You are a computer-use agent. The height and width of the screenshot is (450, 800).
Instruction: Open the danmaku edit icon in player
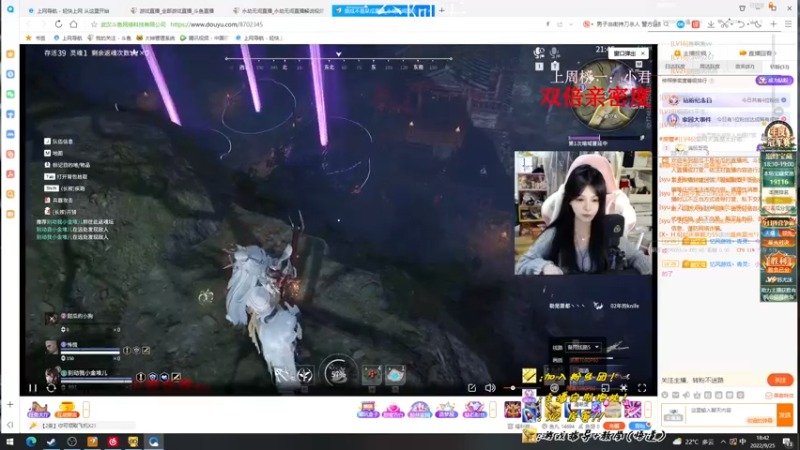click(472, 388)
